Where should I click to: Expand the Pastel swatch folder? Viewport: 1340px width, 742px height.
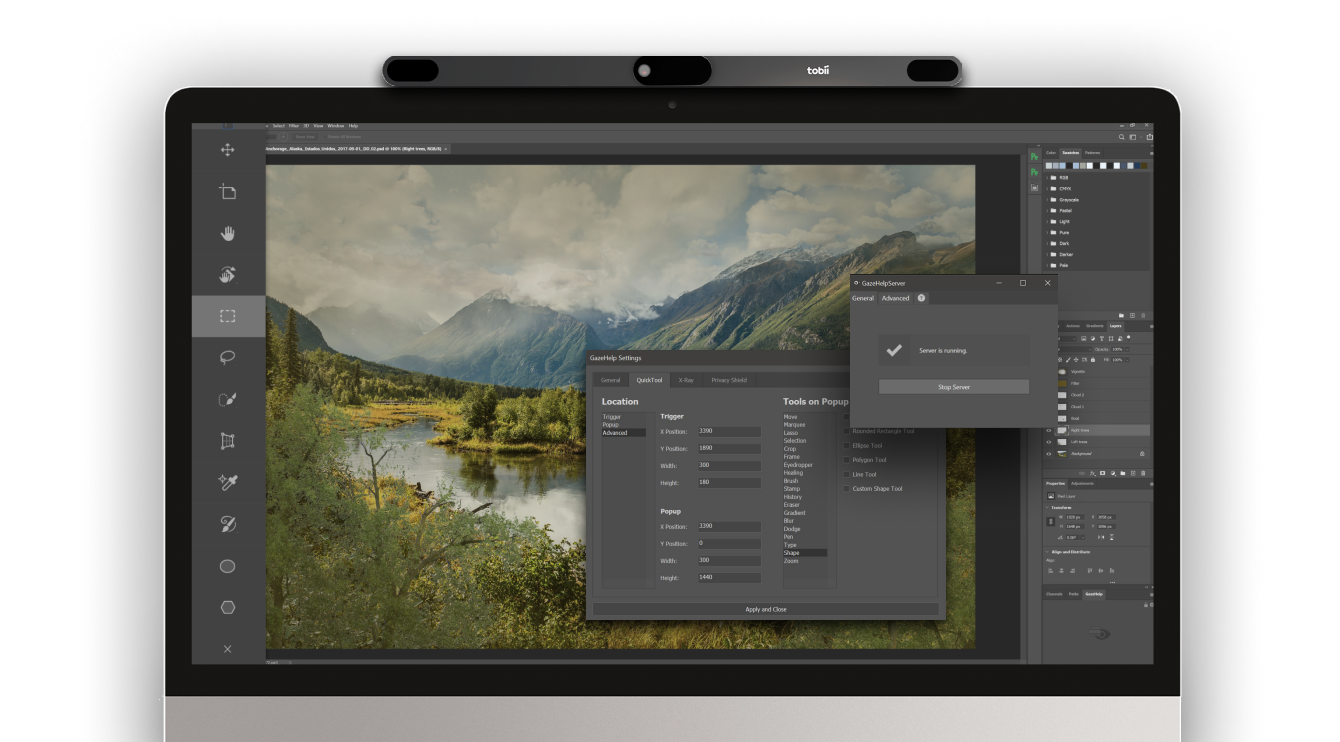[1047, 211]
